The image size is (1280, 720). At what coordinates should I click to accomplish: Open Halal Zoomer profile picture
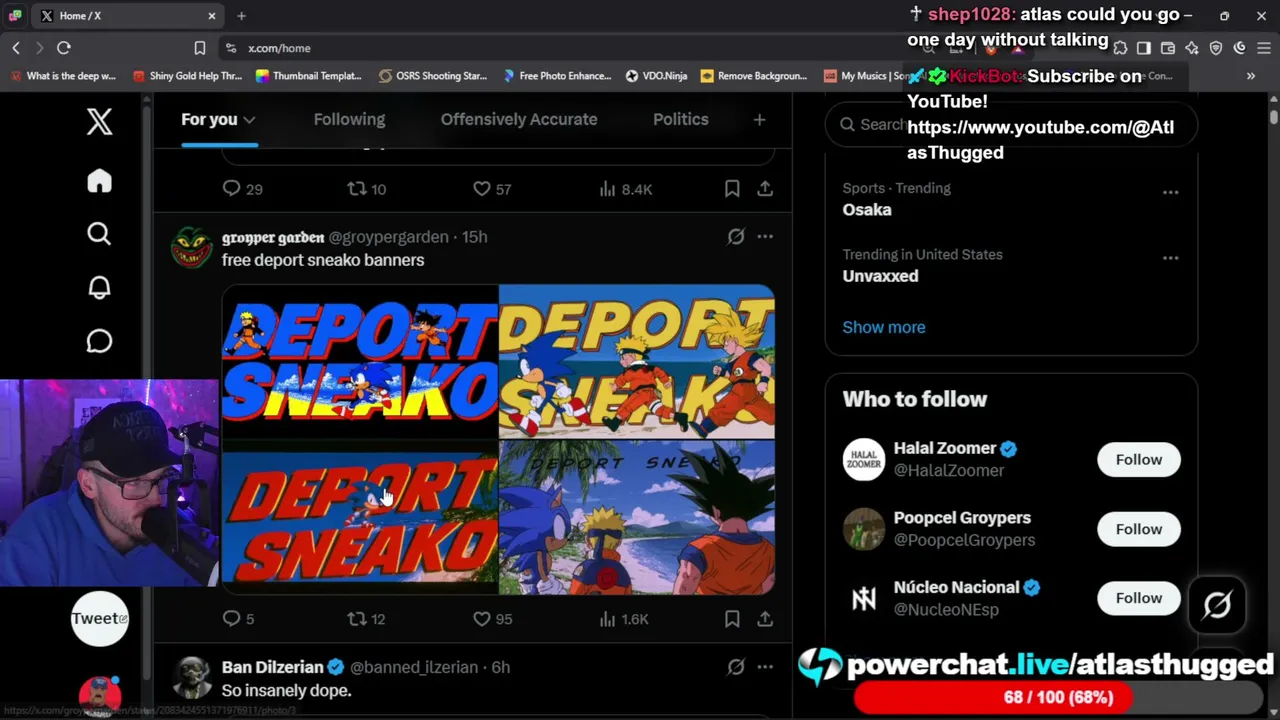click(x=864, y=460)
